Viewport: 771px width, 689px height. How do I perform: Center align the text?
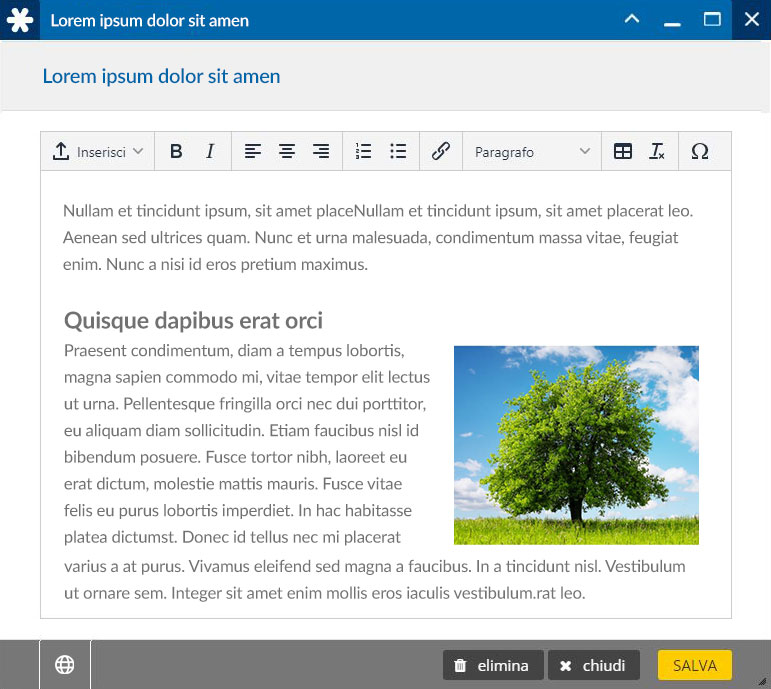click(x=287, y=151)
